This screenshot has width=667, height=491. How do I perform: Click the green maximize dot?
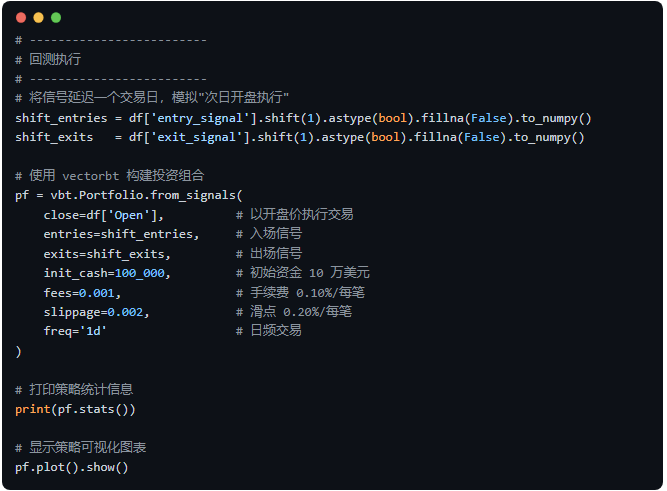coord(55,17)
